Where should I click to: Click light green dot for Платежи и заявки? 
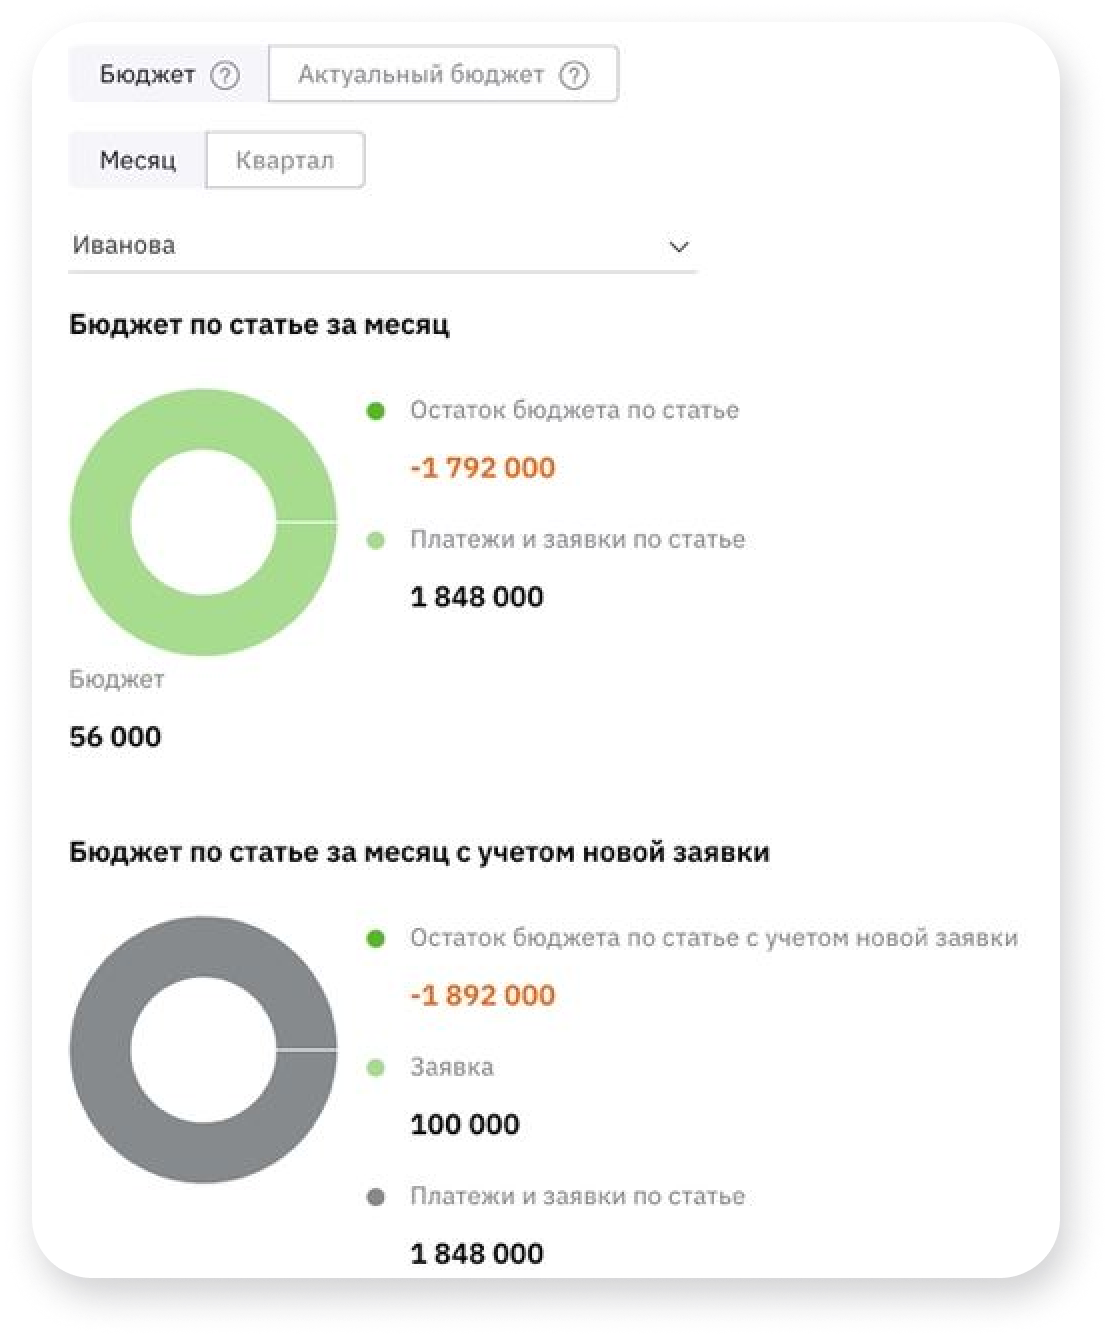click(376, 541)
